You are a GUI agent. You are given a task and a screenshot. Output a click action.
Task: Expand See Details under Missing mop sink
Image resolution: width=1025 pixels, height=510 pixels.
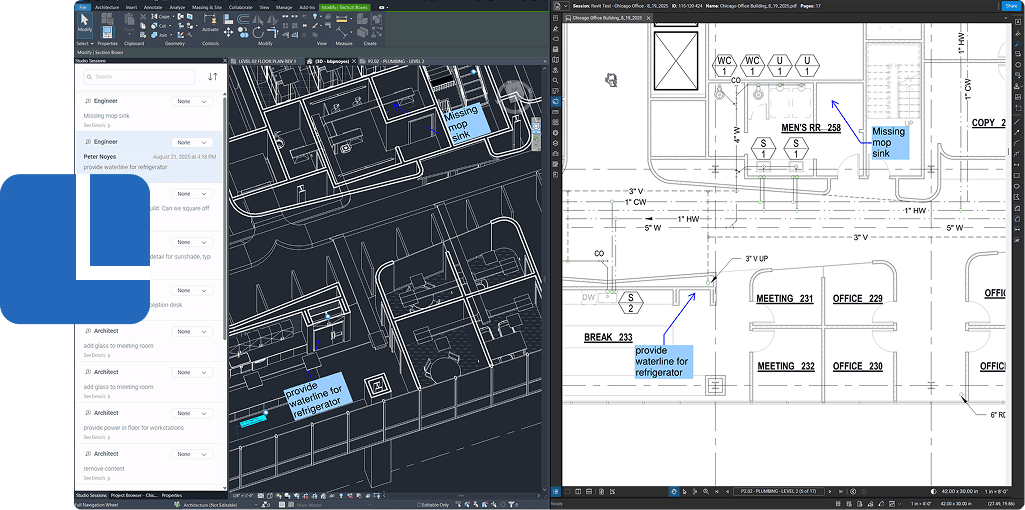click(95, 126)
